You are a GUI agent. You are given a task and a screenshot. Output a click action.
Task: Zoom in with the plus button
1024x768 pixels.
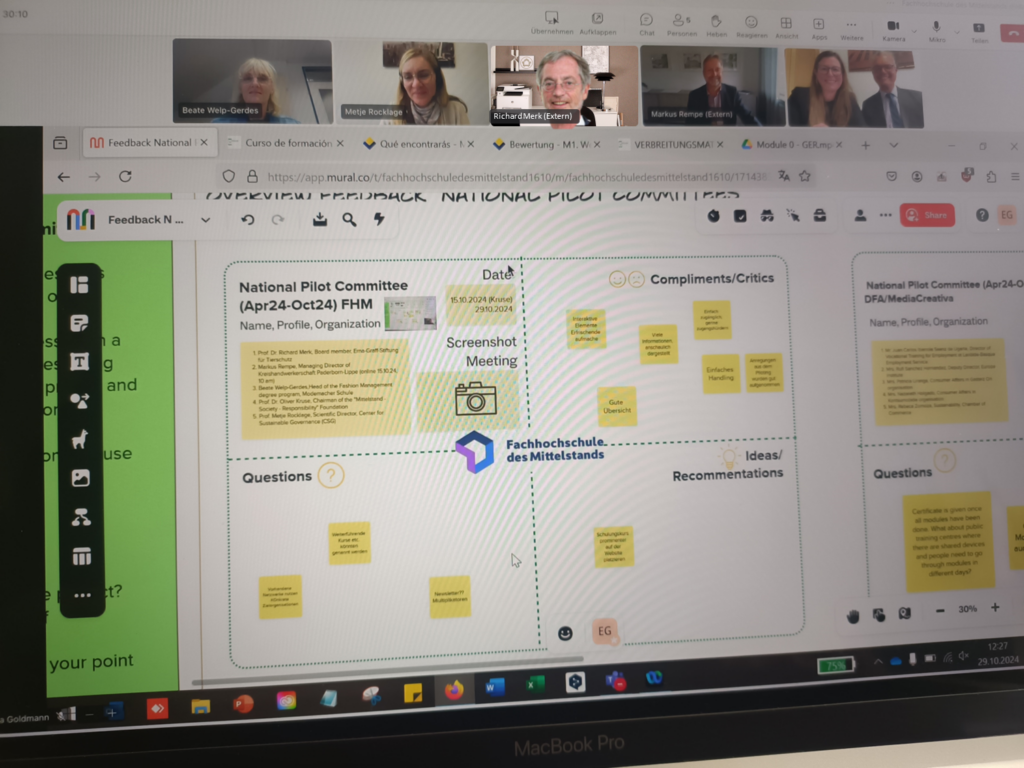pos(995,608)
